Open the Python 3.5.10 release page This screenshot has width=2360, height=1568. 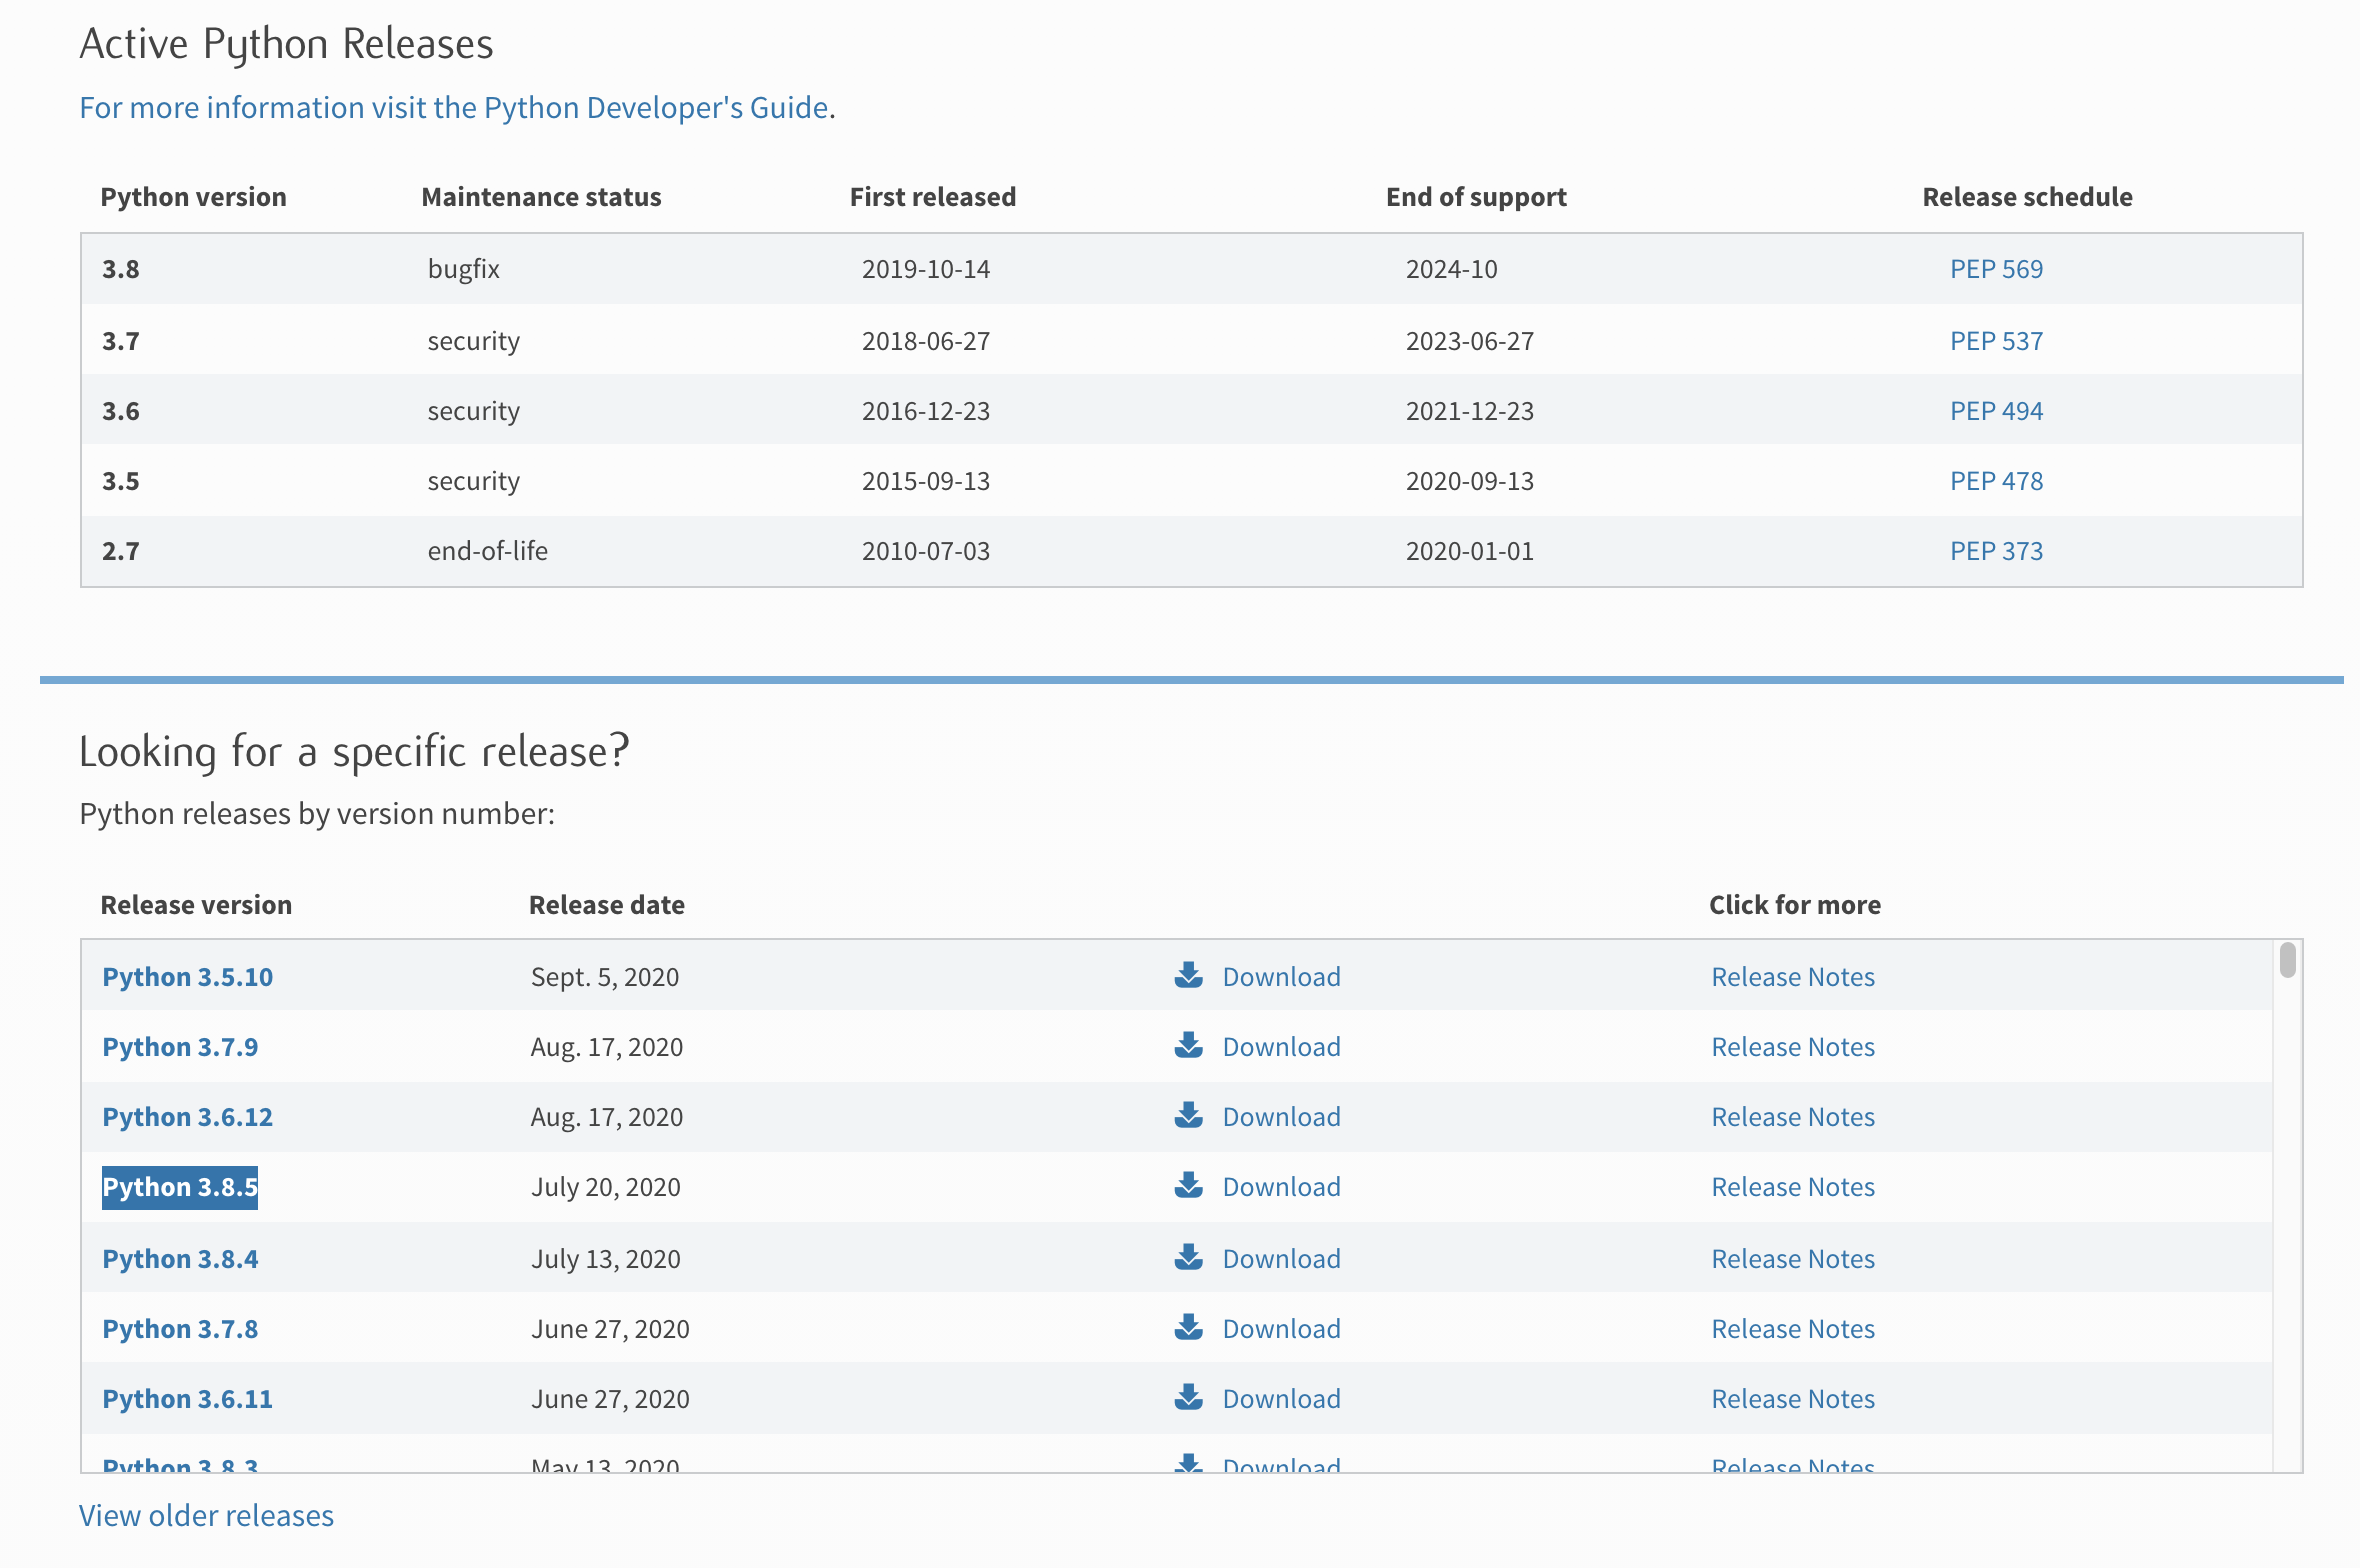pos(187,977)
